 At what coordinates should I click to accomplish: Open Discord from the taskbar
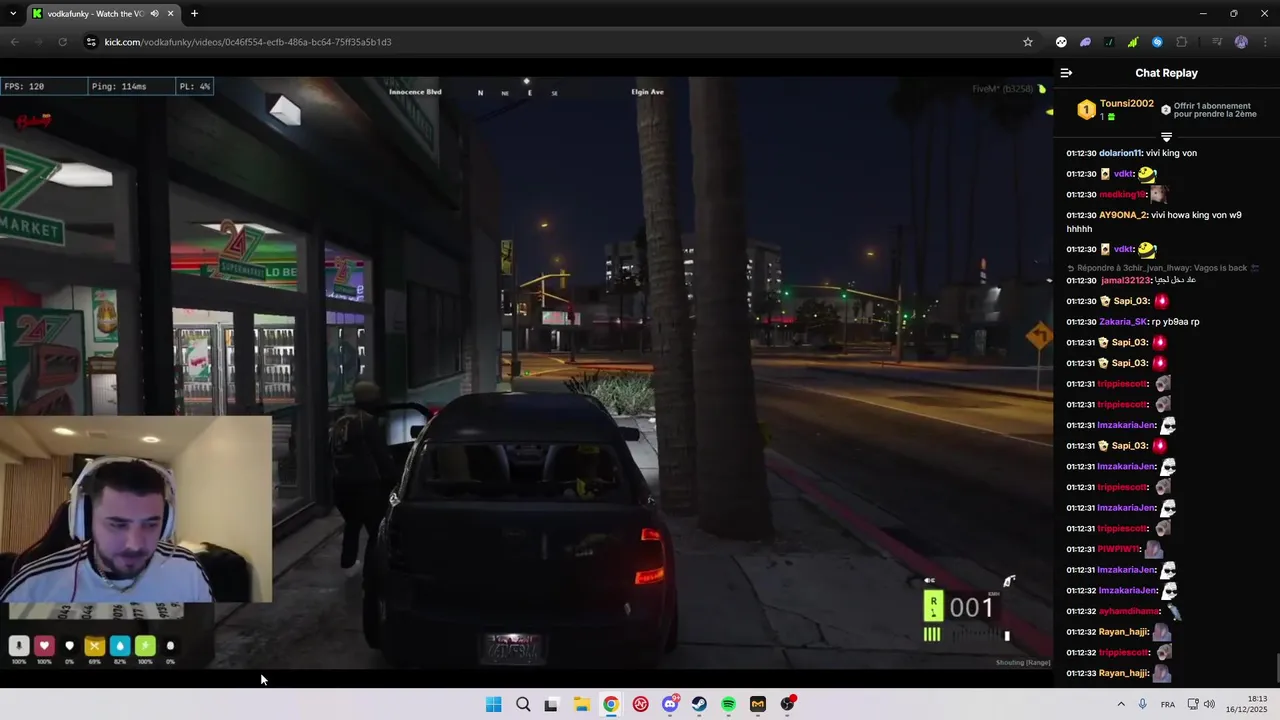(x=670, y=704)
